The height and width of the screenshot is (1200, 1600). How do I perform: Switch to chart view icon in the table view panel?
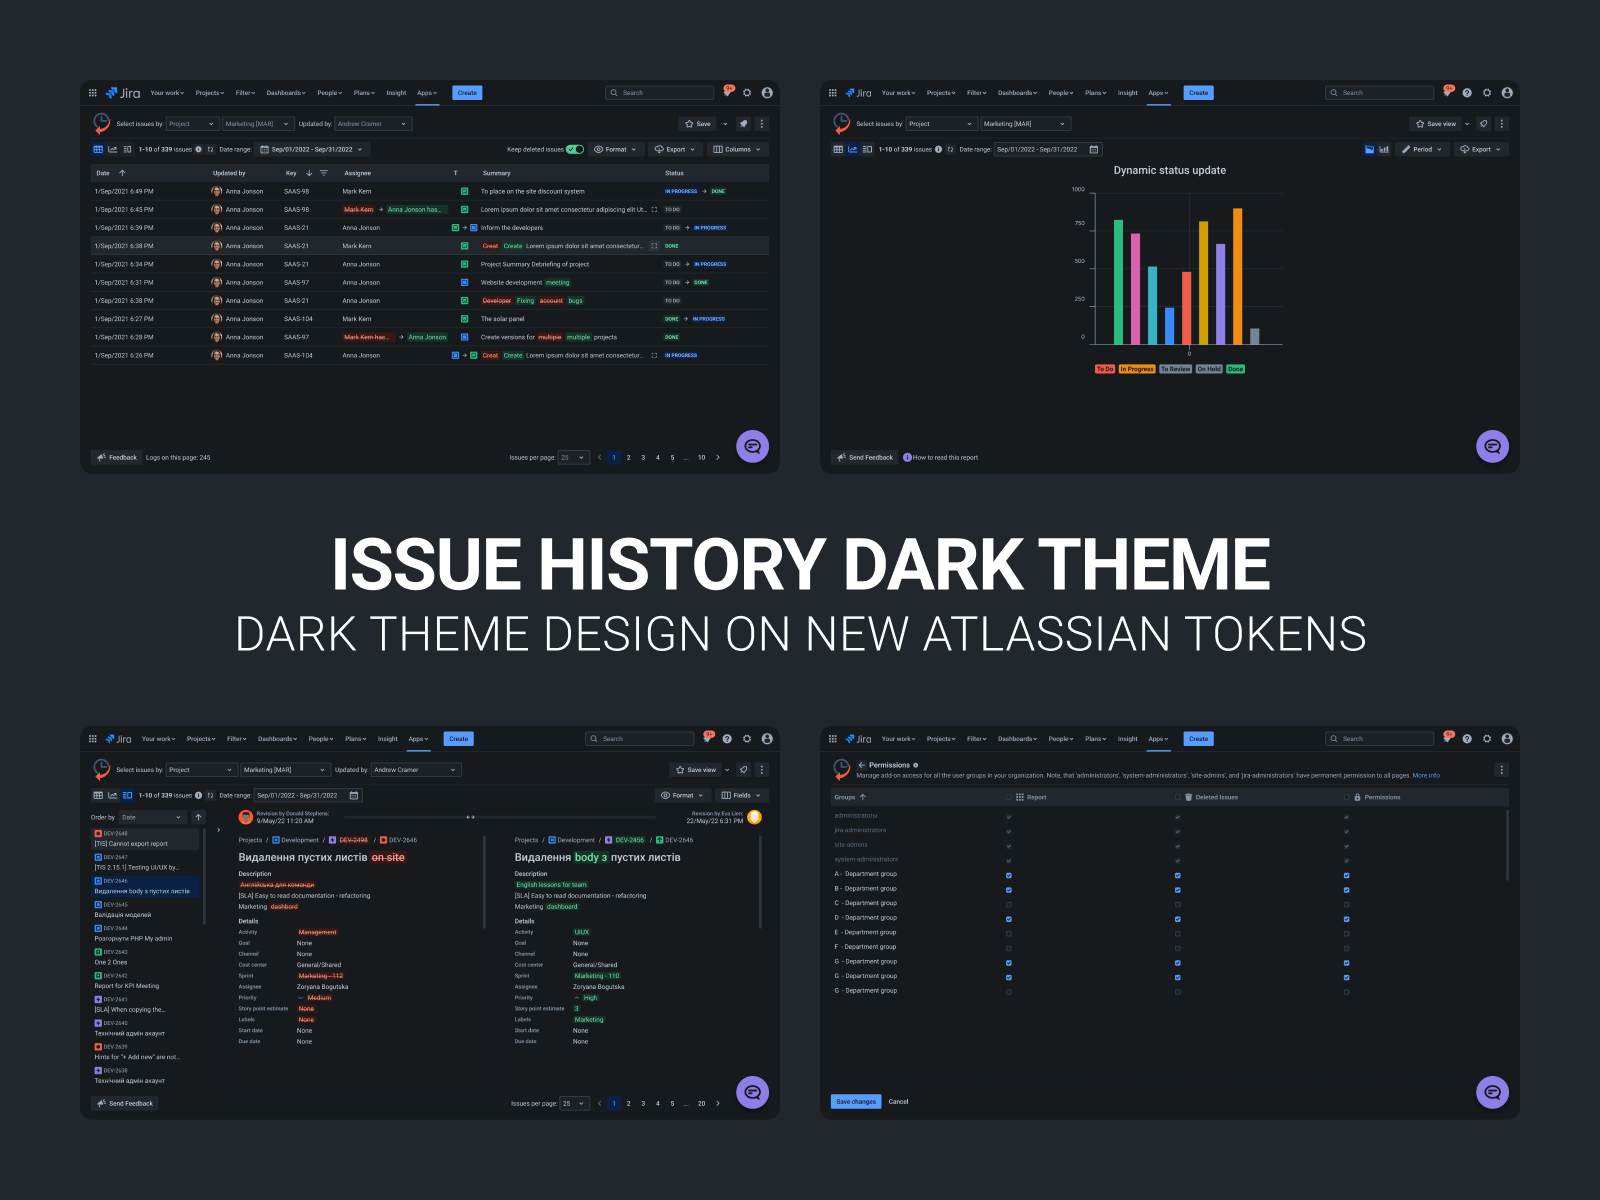point(113,149)
